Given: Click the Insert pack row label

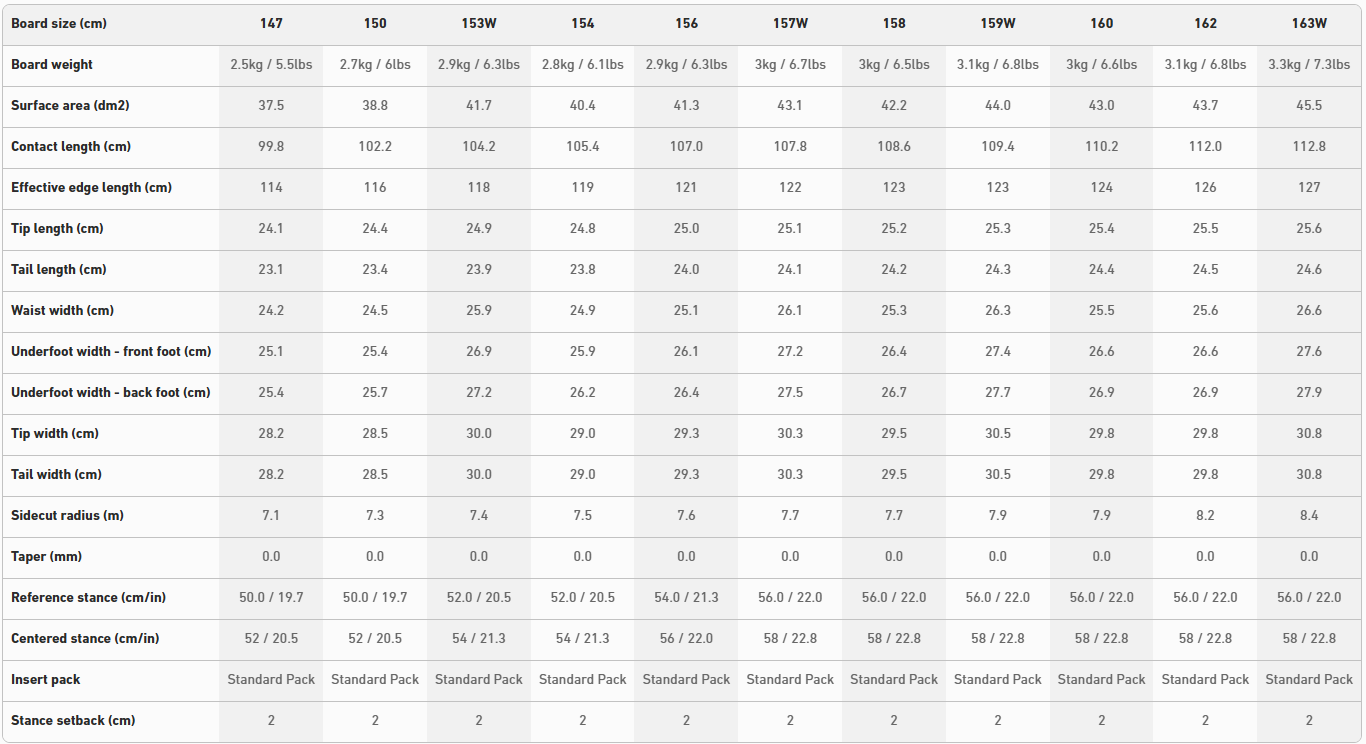Looking at the screenshot, I should [46, 679].
